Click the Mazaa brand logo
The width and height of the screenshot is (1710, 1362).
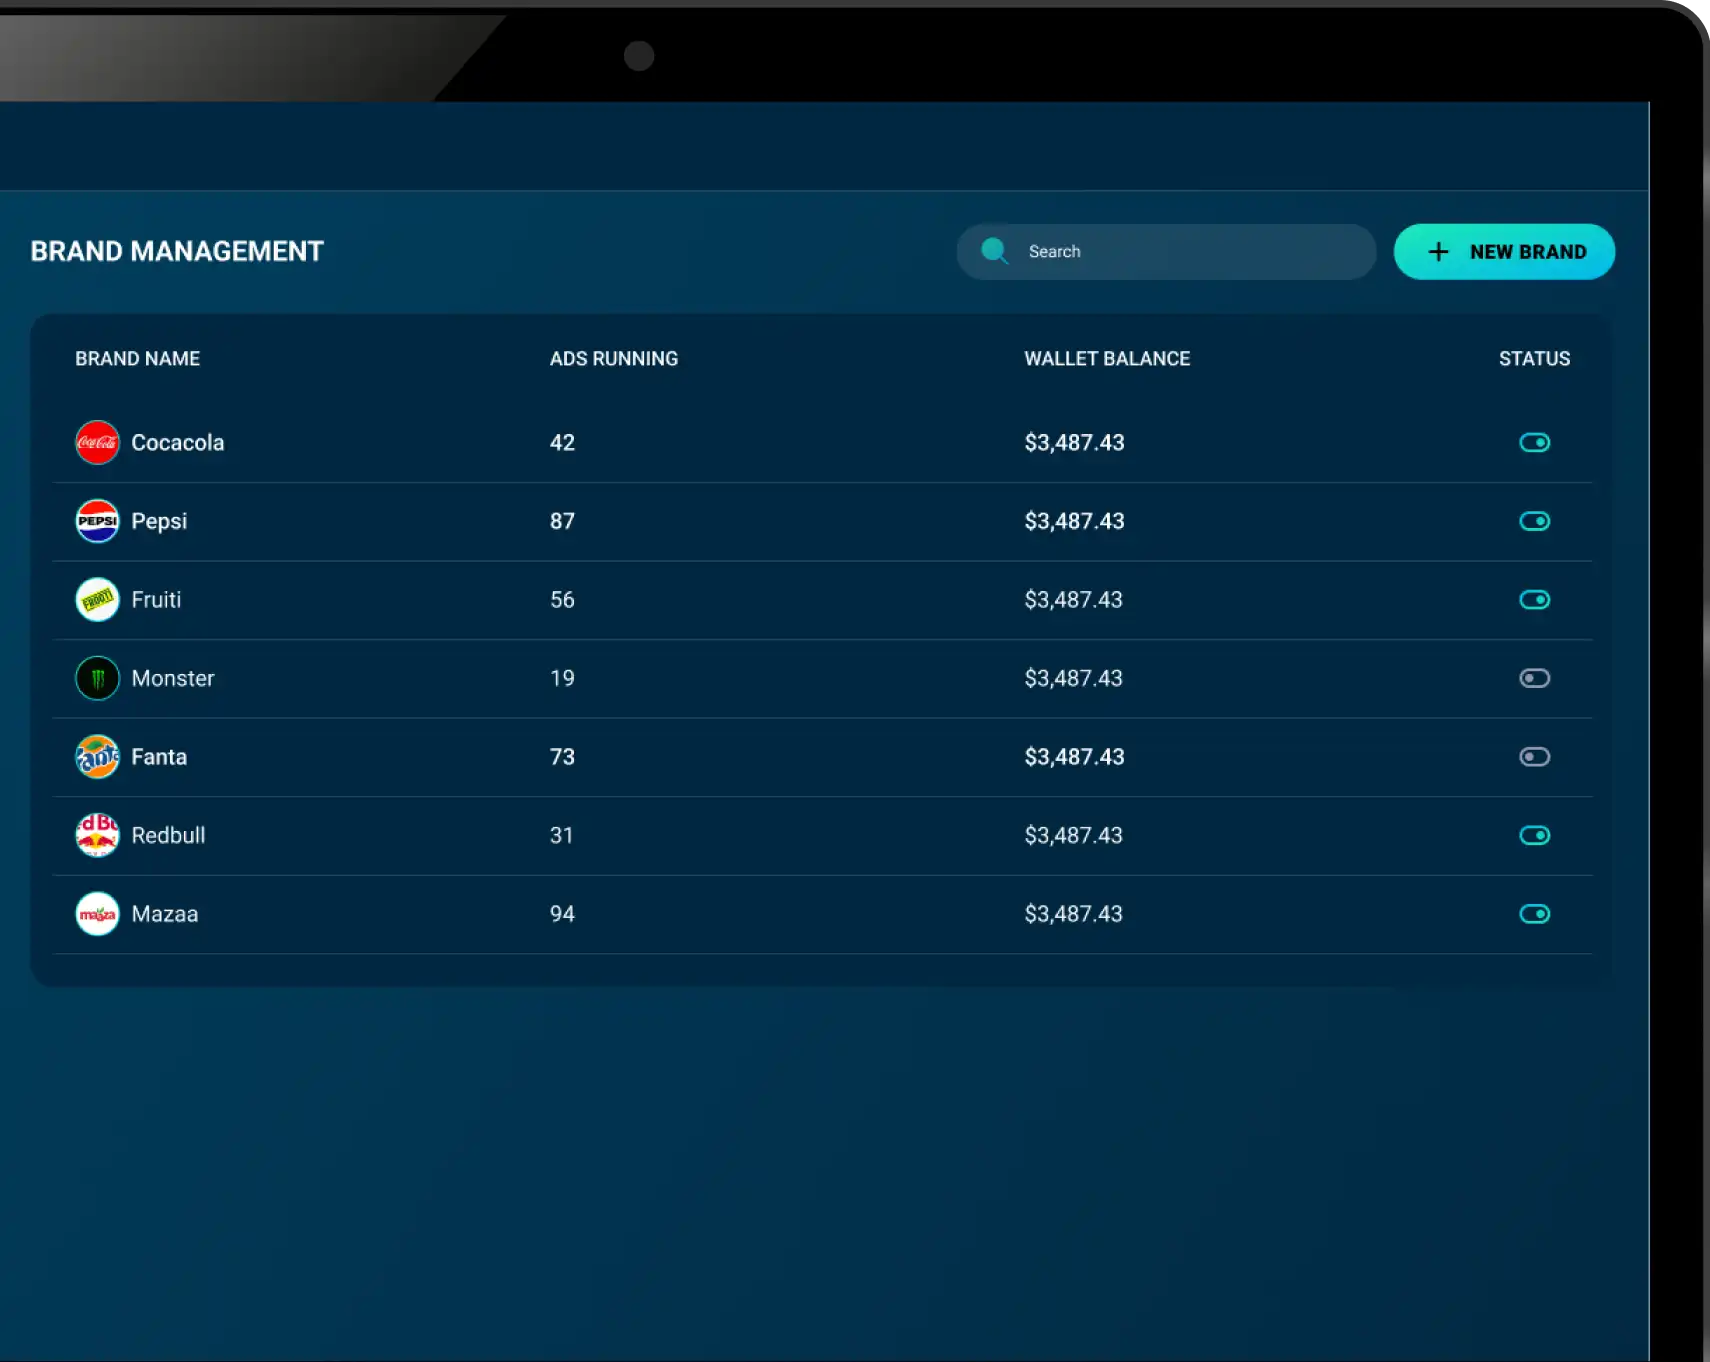tap(97, 914)
